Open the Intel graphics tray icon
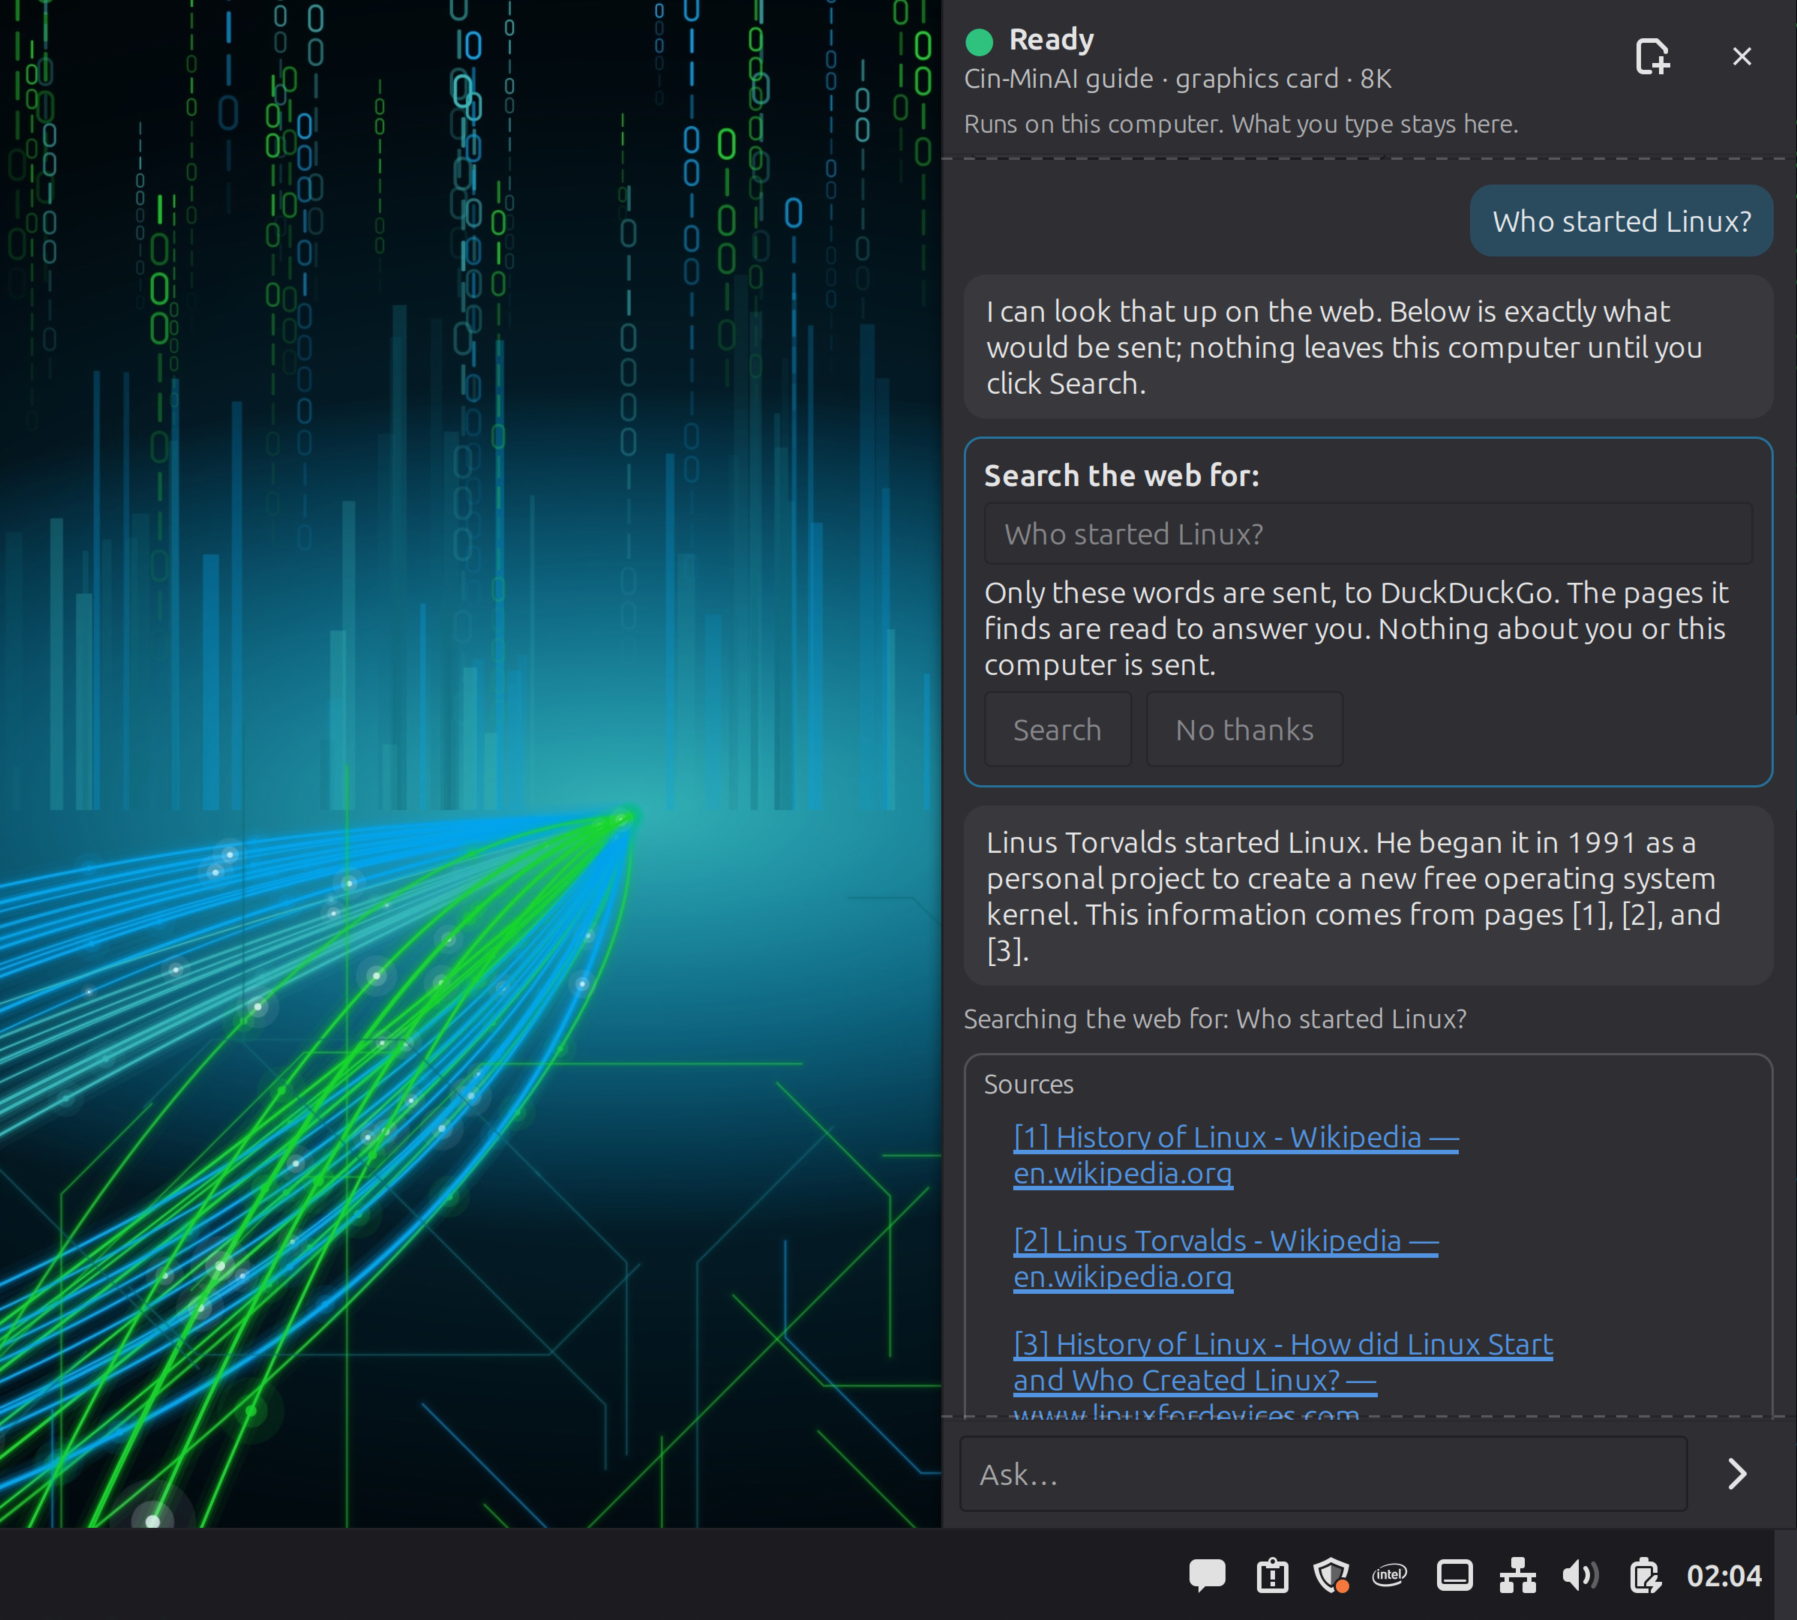This screenshot has width=1797, height=1620. pos(1390,1575)
